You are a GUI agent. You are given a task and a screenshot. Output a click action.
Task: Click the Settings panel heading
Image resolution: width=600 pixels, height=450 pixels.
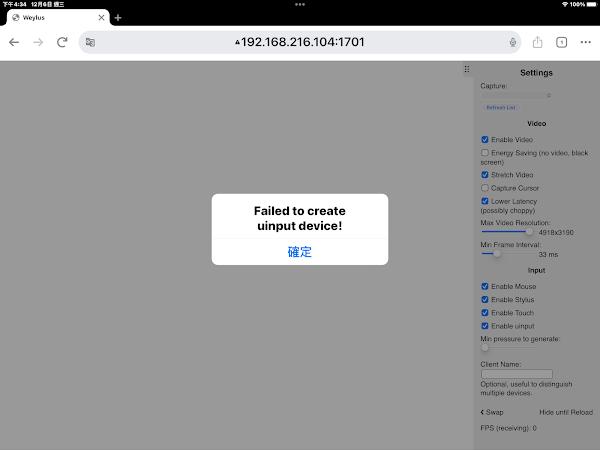coord(536,73)
